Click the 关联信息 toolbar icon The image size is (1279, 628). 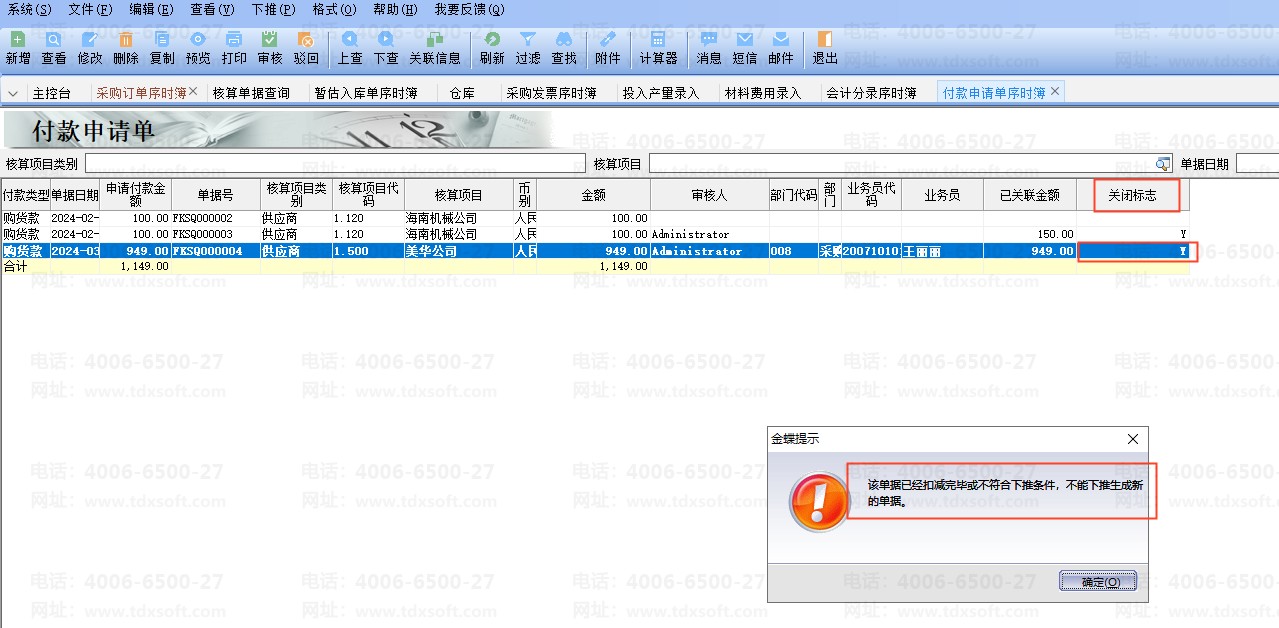pyautogui.click(x=435, y=47)
